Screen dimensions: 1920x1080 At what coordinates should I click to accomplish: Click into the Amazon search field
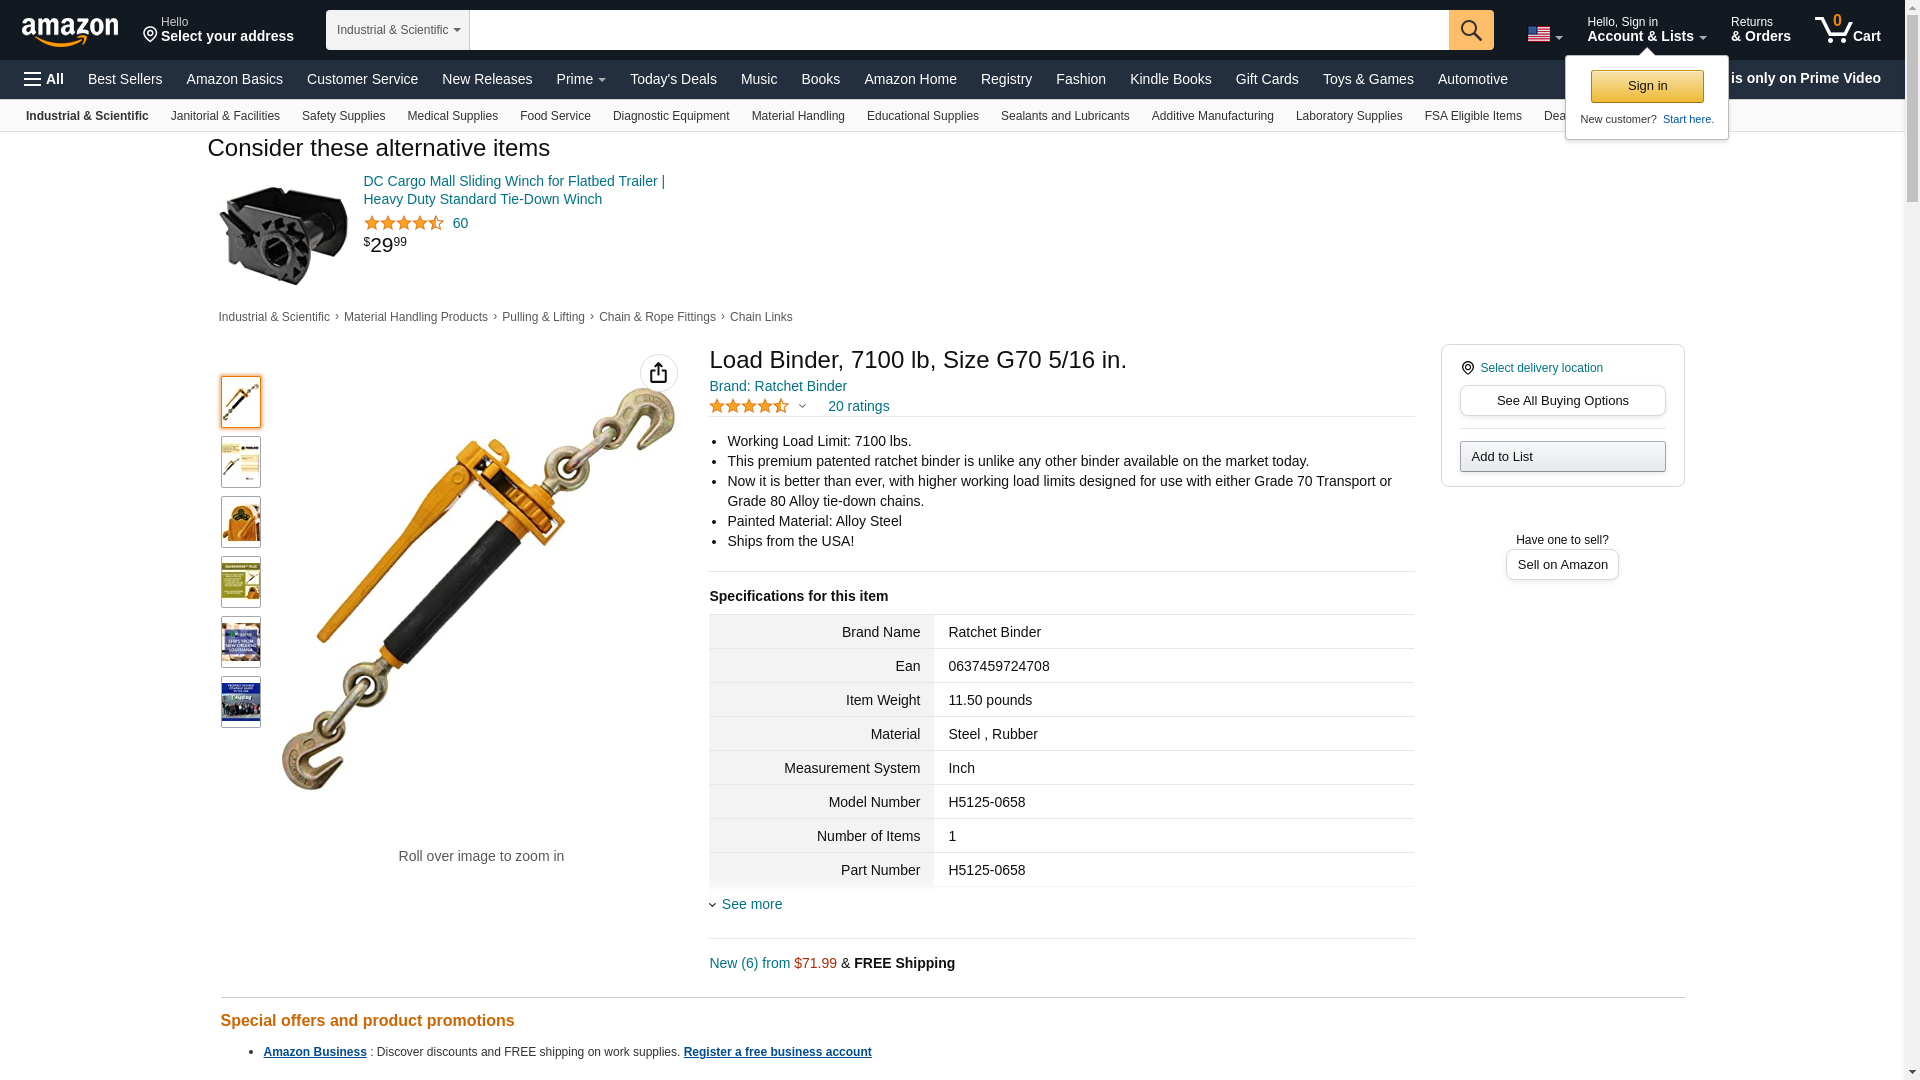[x=959, y=30]
